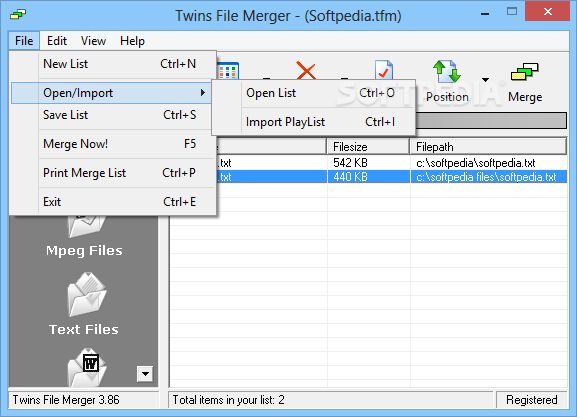Select Exit from File menu
Screen dimensions: 577x417
(x=113, y=202)
